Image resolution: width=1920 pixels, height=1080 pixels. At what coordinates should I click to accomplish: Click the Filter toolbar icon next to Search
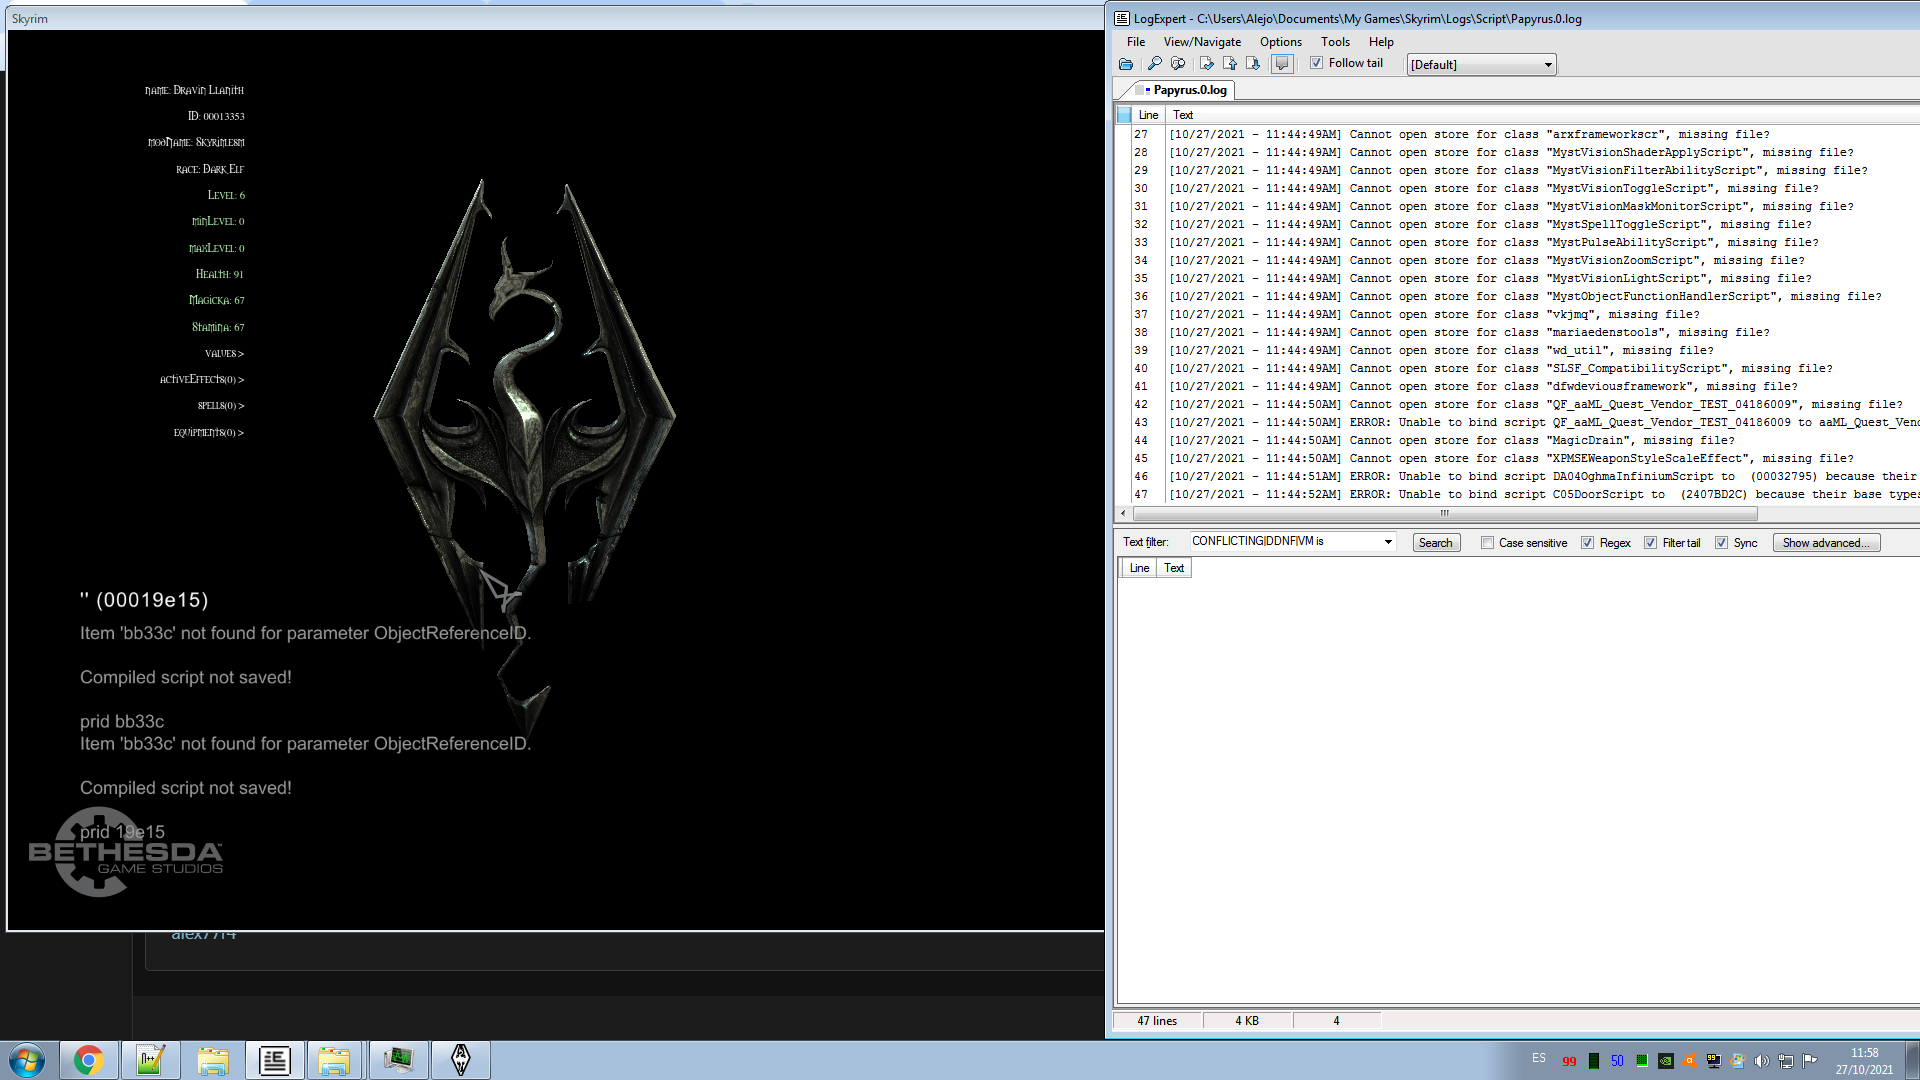point(1178,64)
